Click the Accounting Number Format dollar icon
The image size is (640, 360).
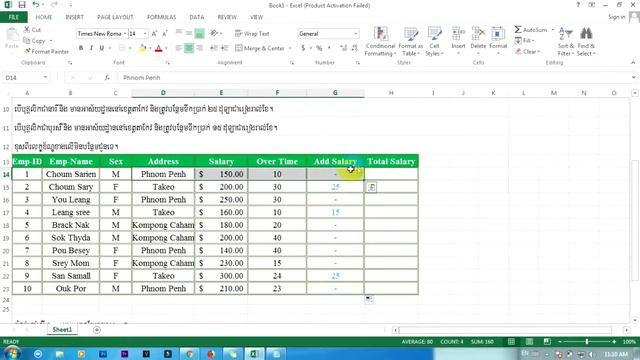[x=303, y=48]
